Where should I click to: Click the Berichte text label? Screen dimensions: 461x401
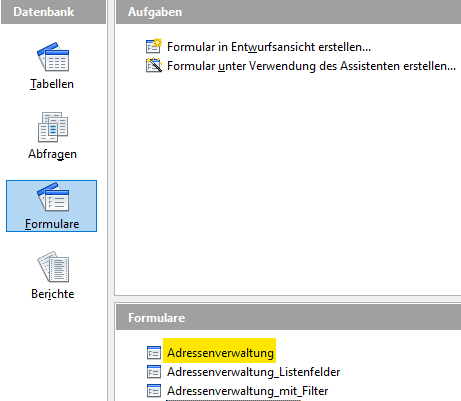pyautogui.click(x=53, y=294)
